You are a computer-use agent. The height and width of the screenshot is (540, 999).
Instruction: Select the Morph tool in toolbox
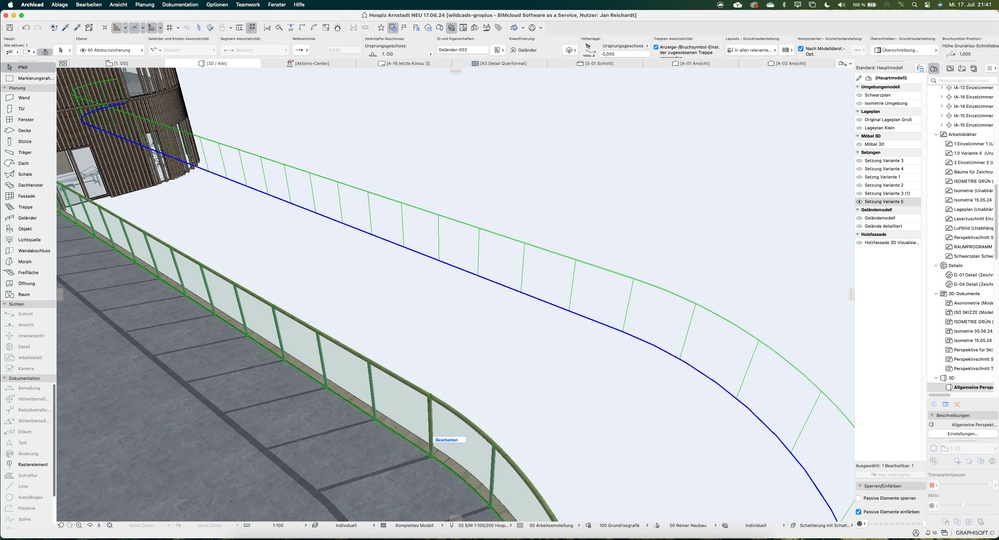(x=25, y=261)
